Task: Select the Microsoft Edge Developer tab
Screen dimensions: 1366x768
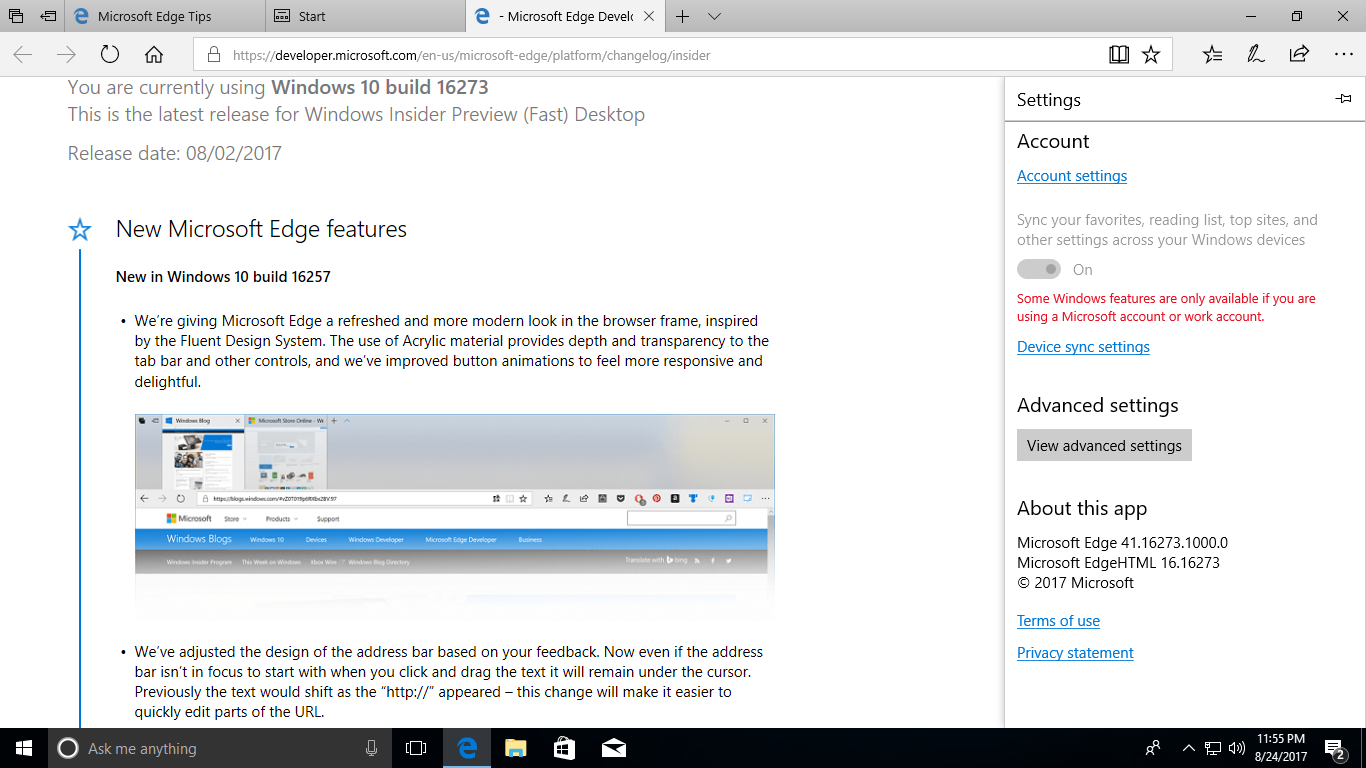Action: (566, 16)
